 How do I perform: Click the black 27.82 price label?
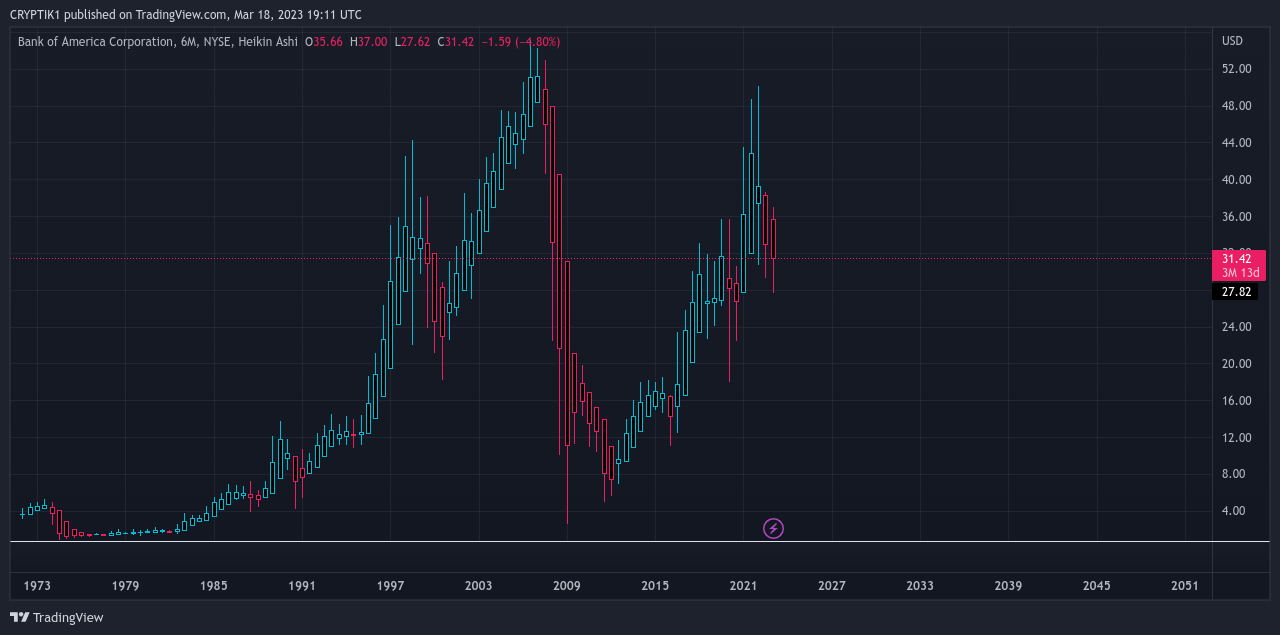tap(1236, 292)
